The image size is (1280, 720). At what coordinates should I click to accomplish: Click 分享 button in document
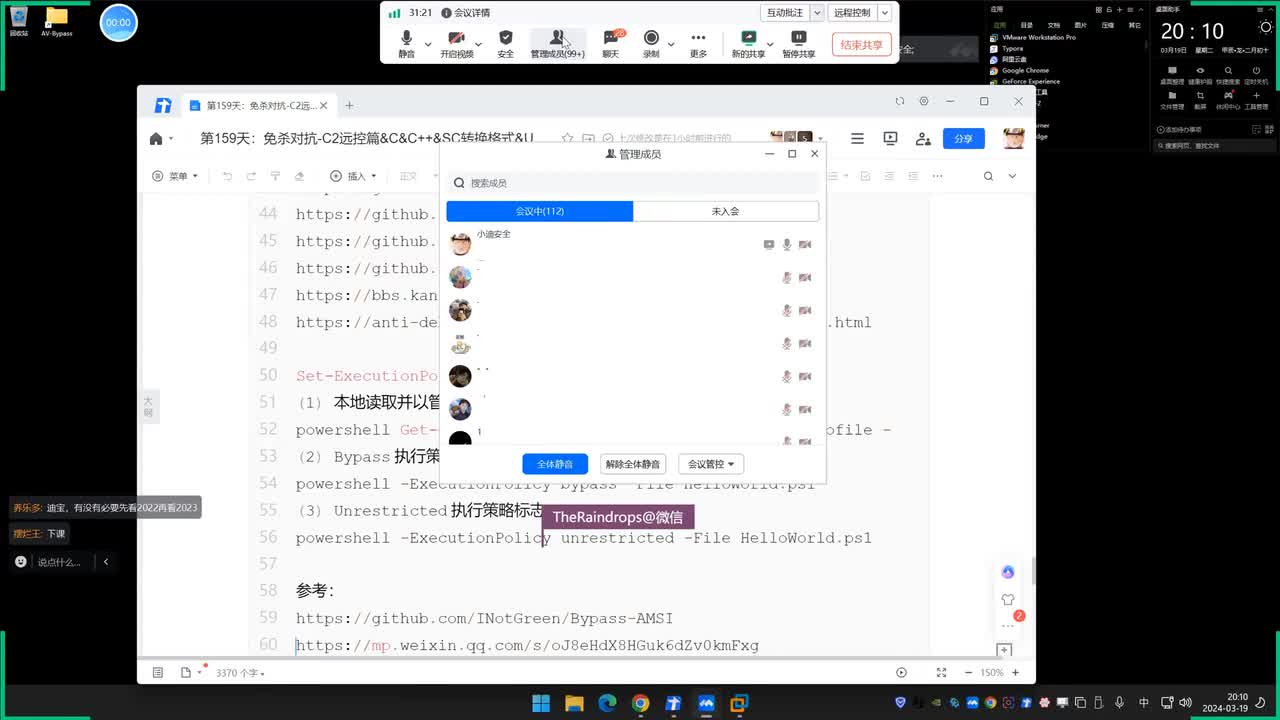coord(964,139)
